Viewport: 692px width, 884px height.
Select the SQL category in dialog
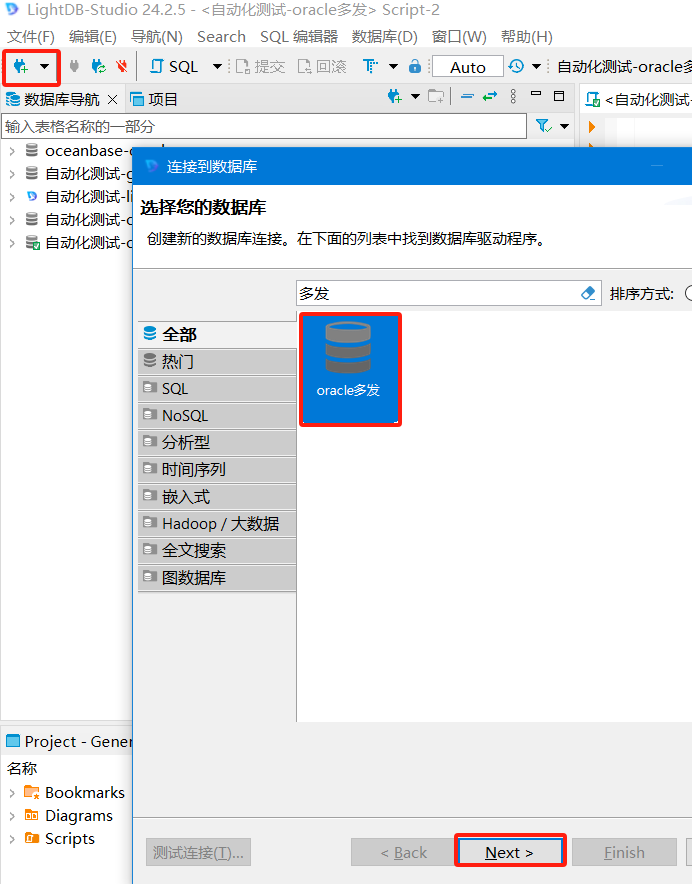217,388
